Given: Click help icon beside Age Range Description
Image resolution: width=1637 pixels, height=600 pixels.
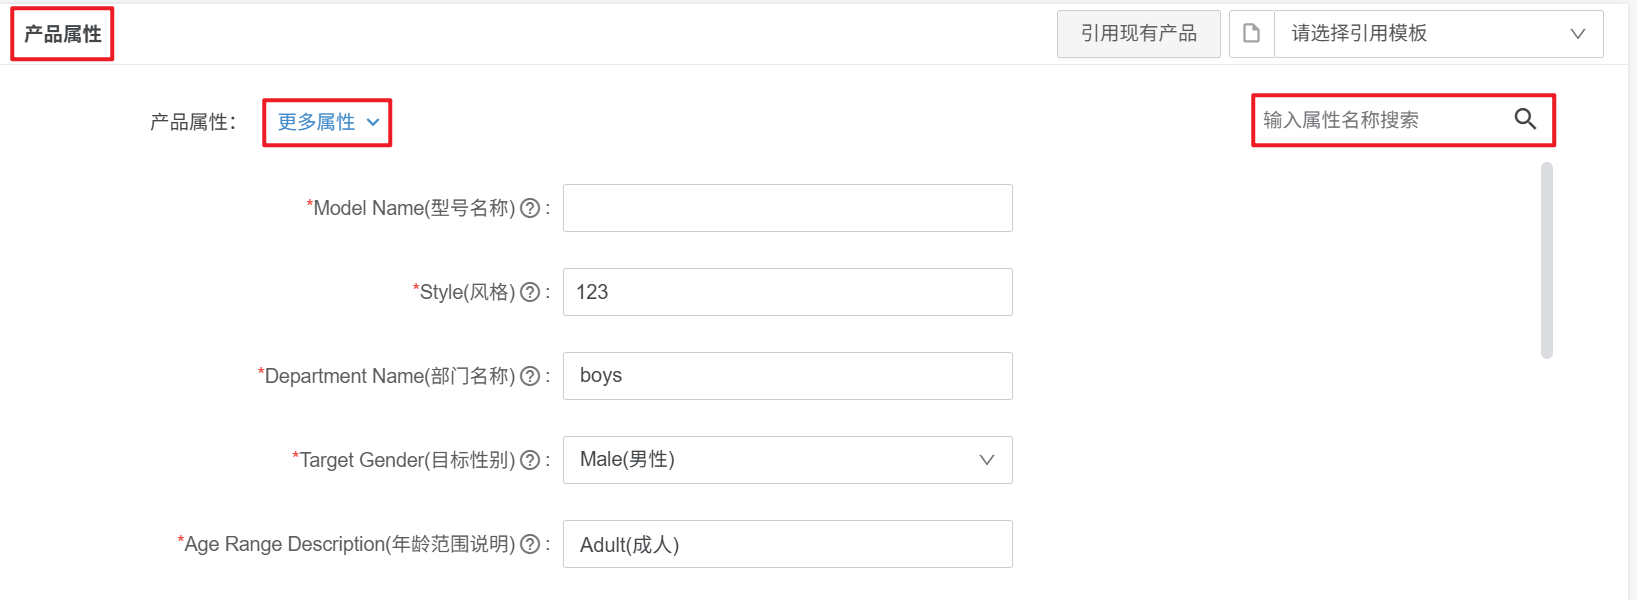Looking at the screenshot, I should 531,544.
